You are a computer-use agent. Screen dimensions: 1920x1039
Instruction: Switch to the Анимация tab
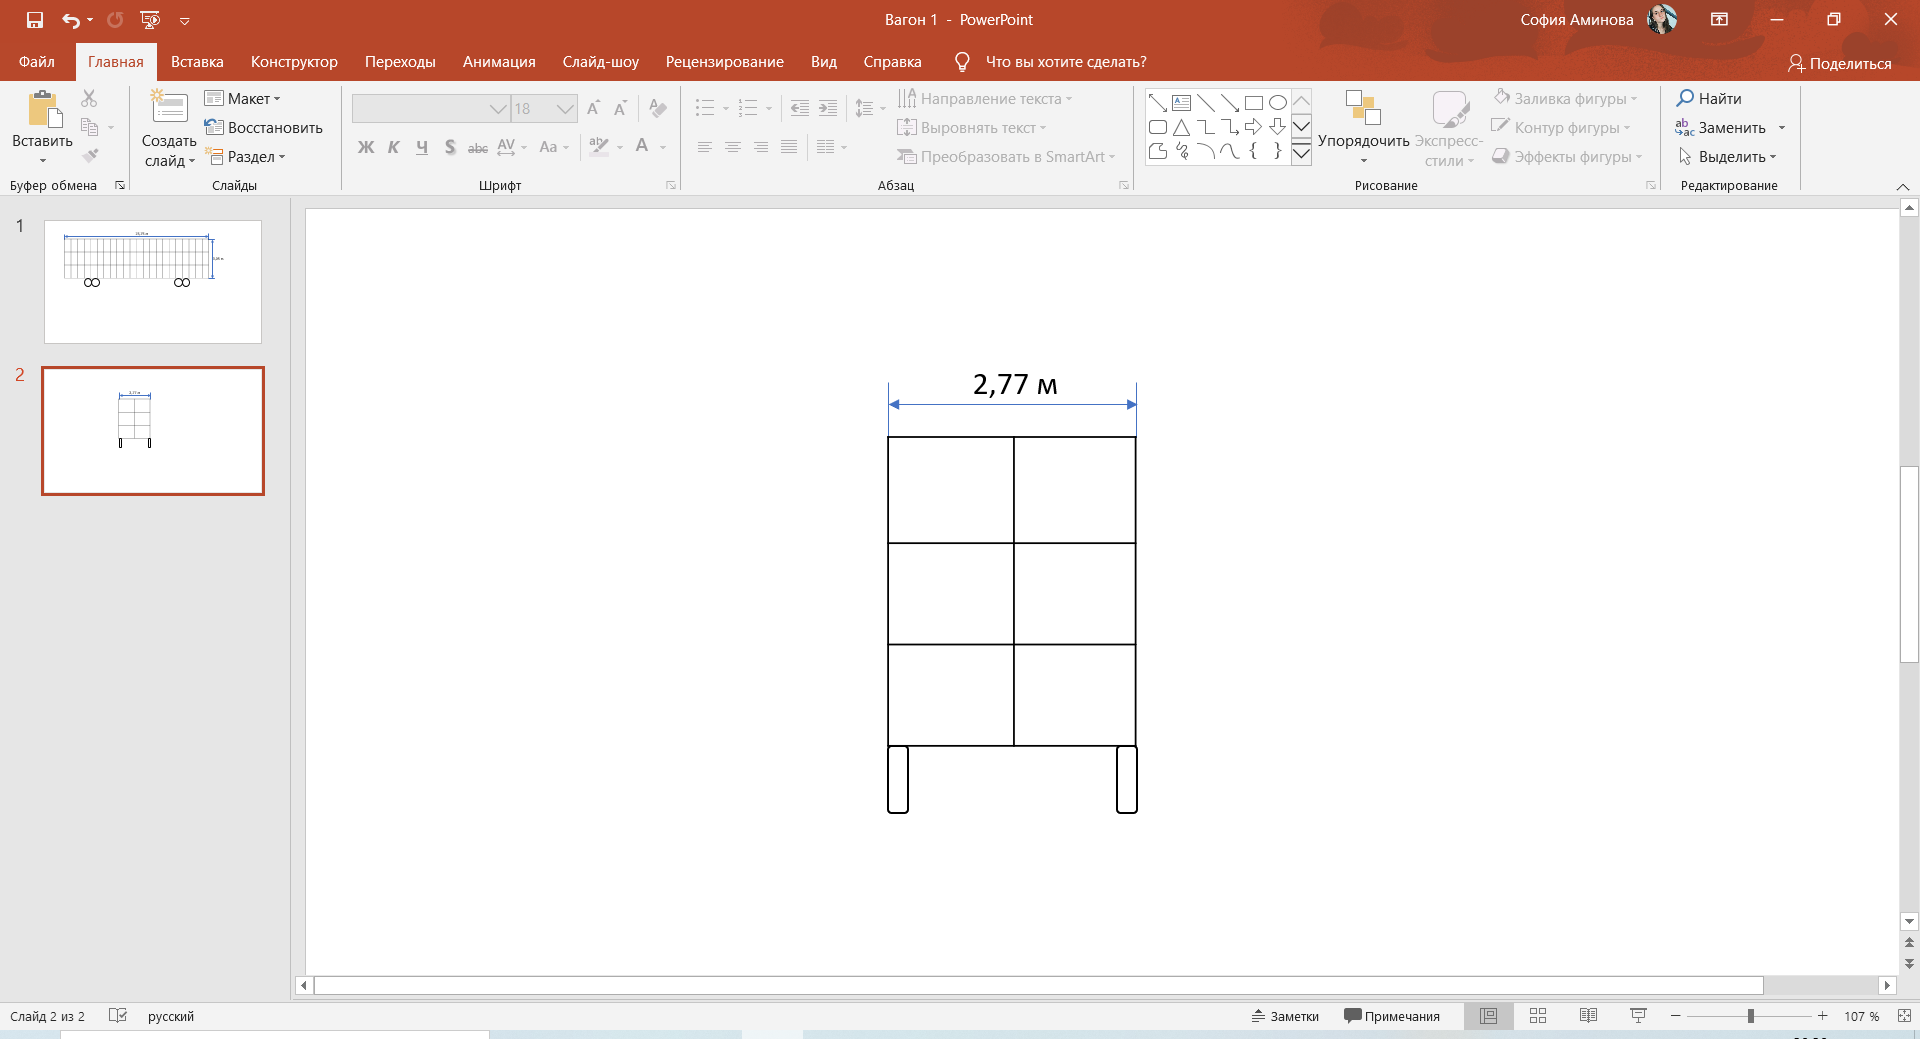[x=499, y=62]
